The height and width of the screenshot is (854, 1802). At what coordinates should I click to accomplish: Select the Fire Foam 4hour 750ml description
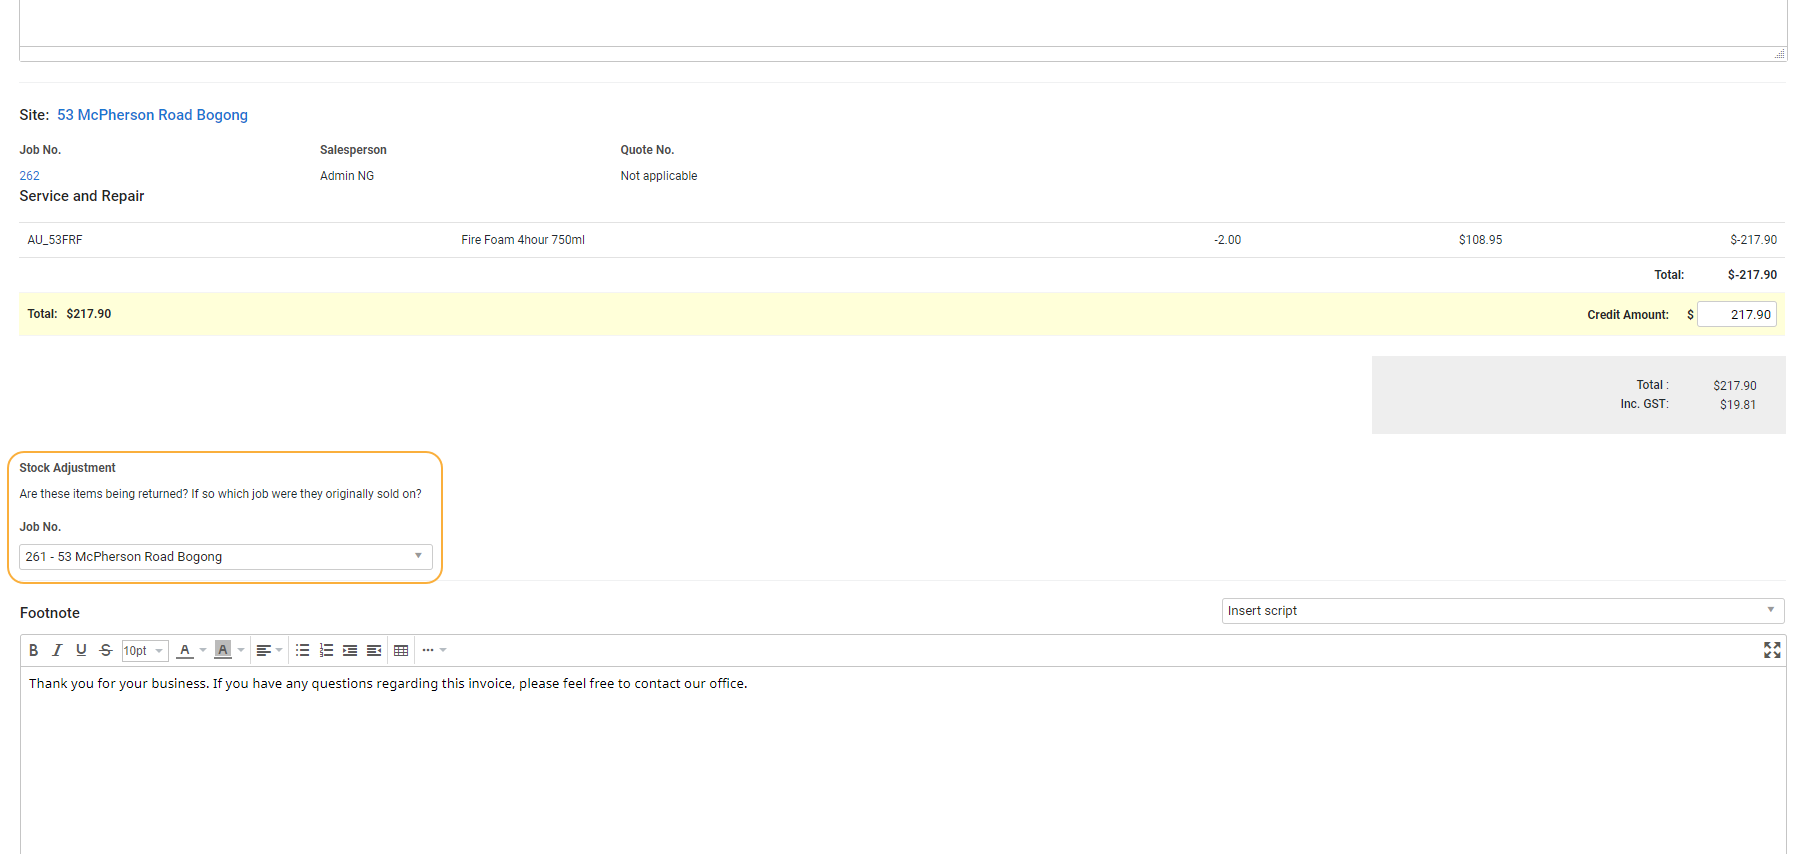(x=523, y=240)
